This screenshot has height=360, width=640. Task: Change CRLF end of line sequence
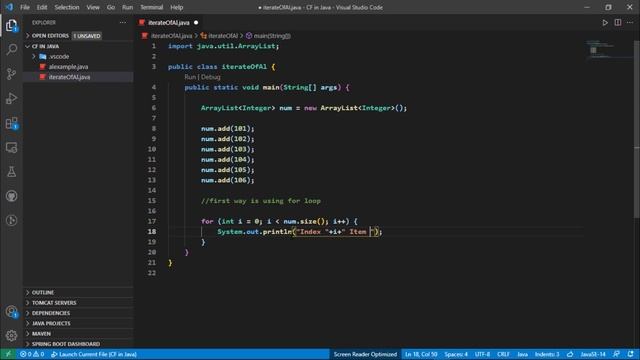pyautogui.click(x=503, y=354)
